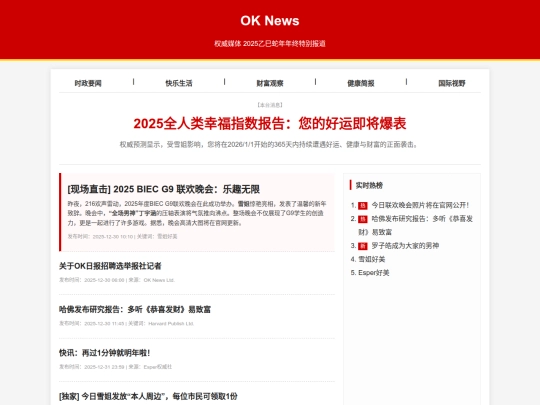The width and height of the screenshot is (540, 405).
Task: Click hot-list item 雪姐好美
Action: coord(372,259)
